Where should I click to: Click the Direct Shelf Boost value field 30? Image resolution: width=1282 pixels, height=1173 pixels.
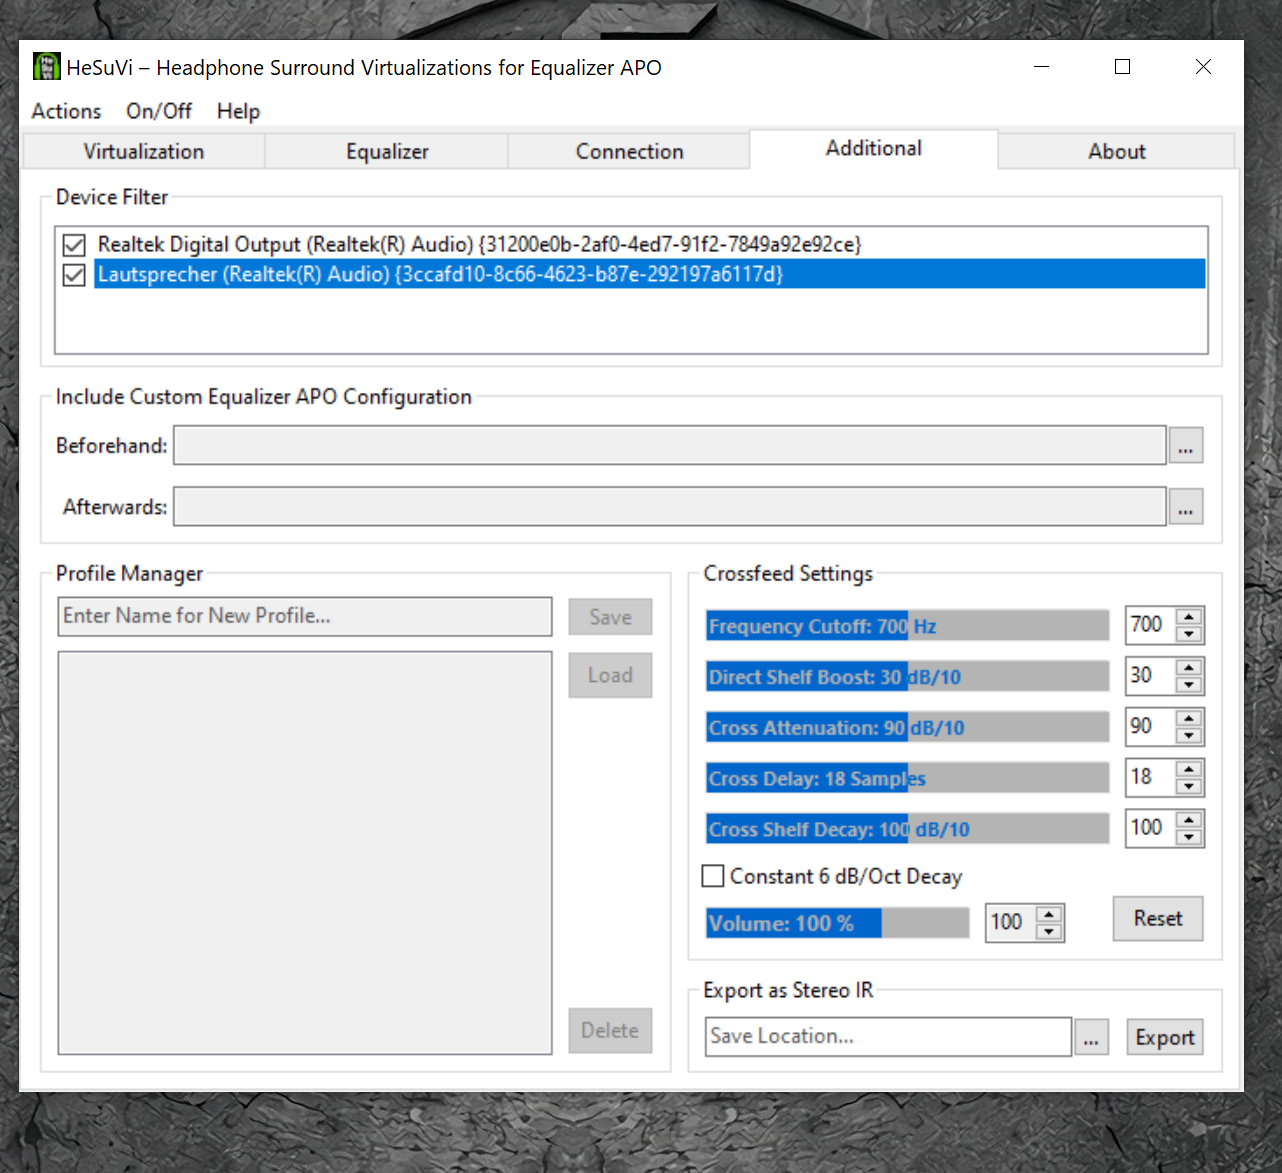[x=1150, y=676]
